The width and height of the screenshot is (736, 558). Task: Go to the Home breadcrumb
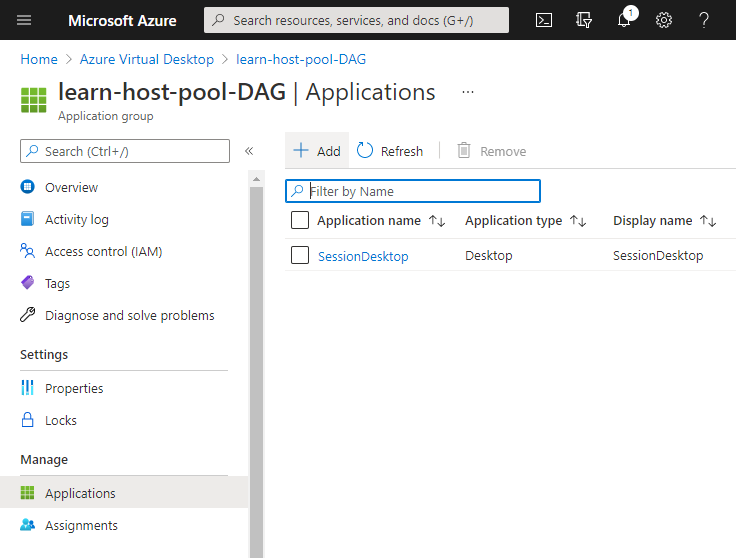(x=39, y=59)
